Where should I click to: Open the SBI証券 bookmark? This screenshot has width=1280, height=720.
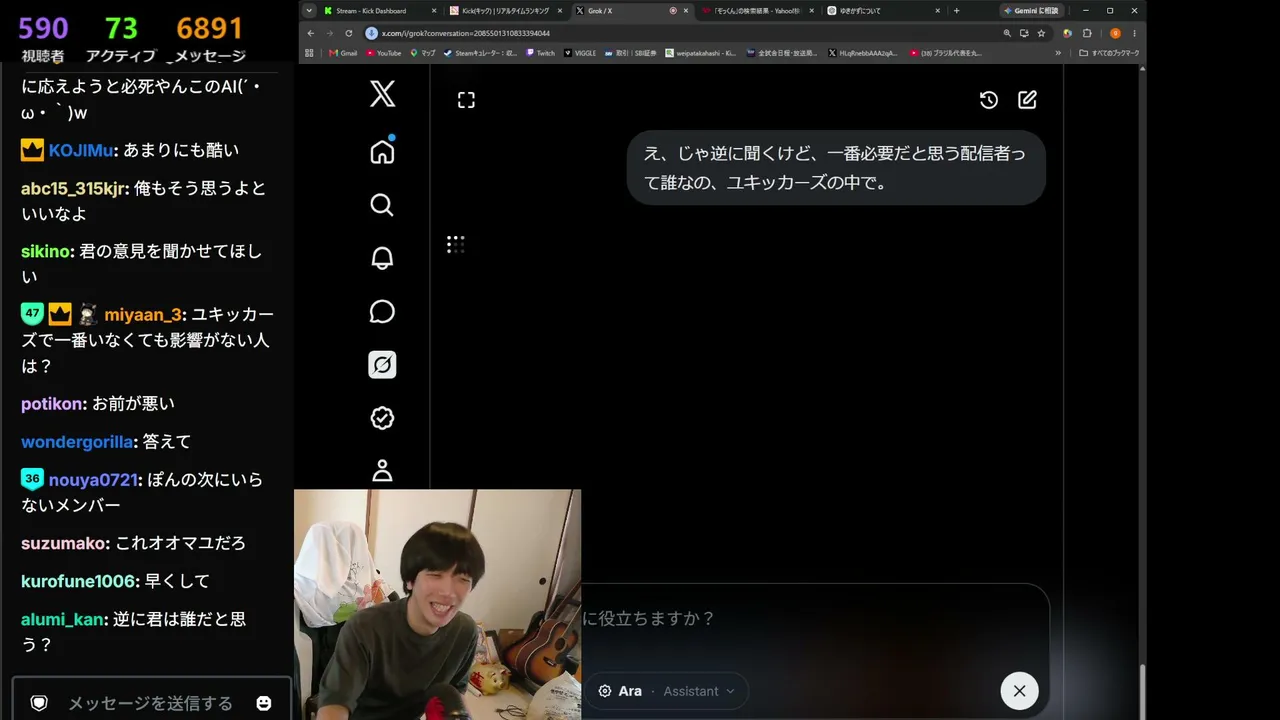click(631, 53)
